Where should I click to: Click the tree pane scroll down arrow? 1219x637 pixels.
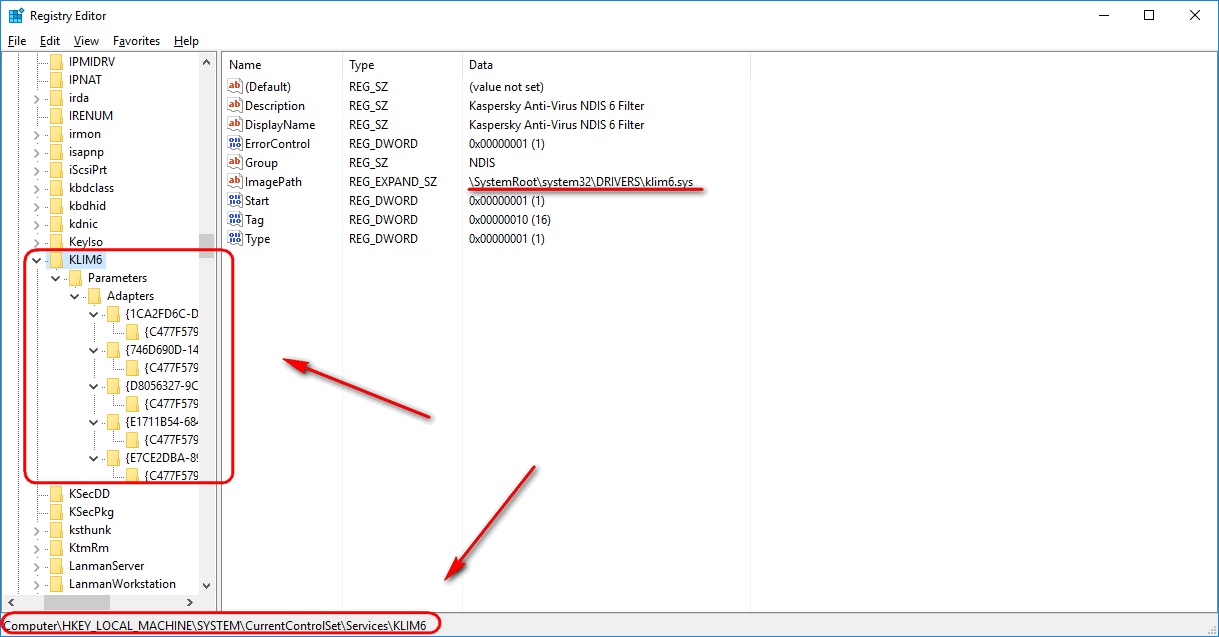[x=206, y=585]
